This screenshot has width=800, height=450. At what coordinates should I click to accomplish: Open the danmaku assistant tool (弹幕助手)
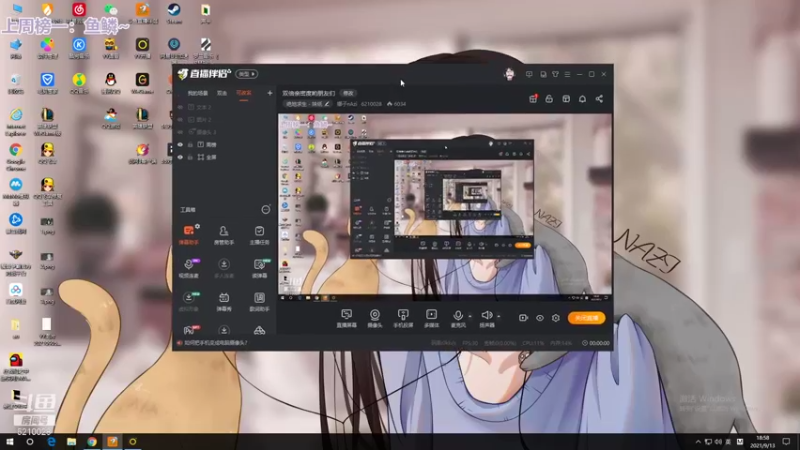tap(189, 235)
